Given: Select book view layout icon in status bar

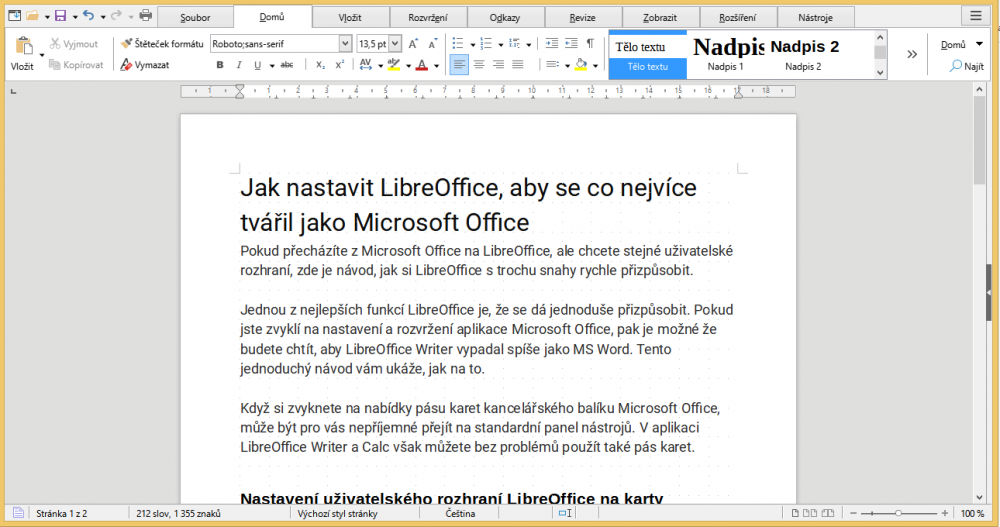Looking at the screenshot, I should click(828, 513).
